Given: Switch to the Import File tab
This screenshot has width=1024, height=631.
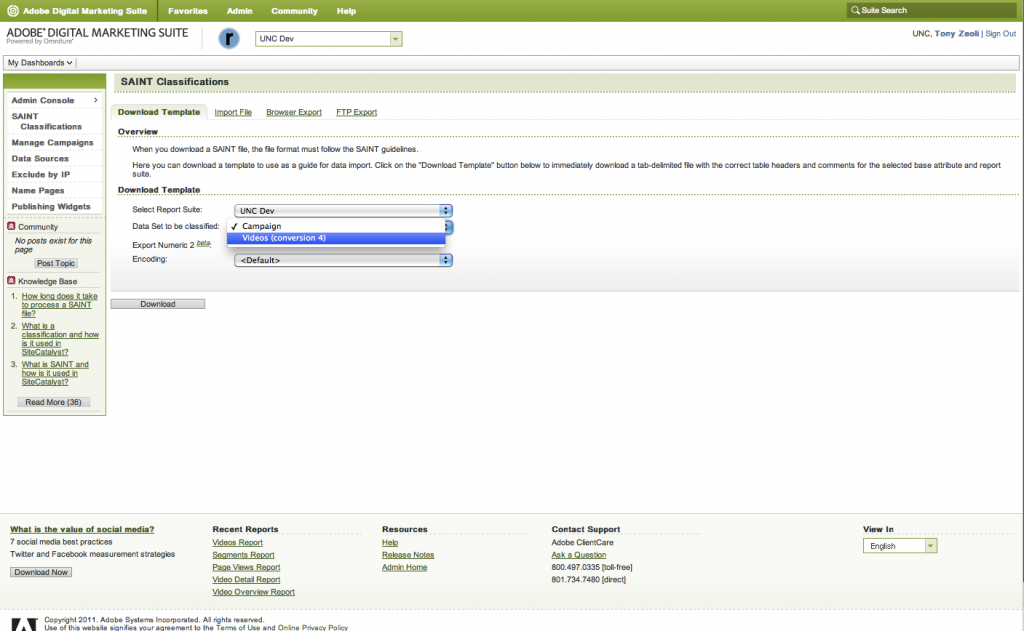Looking at the screenshot, I should point(233,112).
